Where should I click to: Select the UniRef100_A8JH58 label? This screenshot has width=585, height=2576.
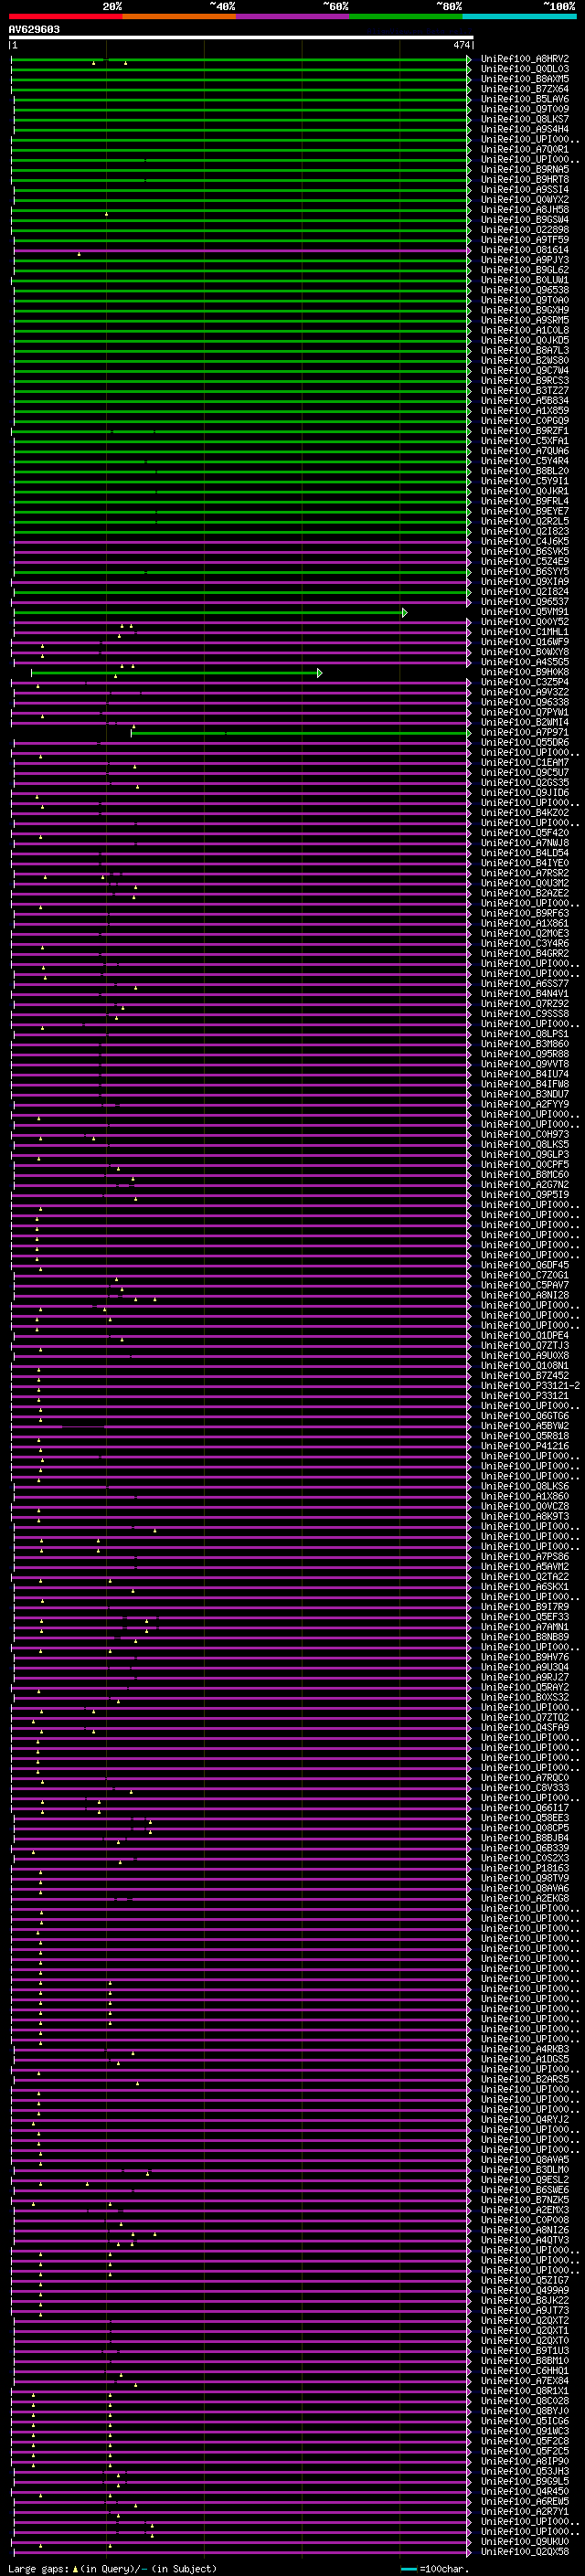tap(525, 209)
